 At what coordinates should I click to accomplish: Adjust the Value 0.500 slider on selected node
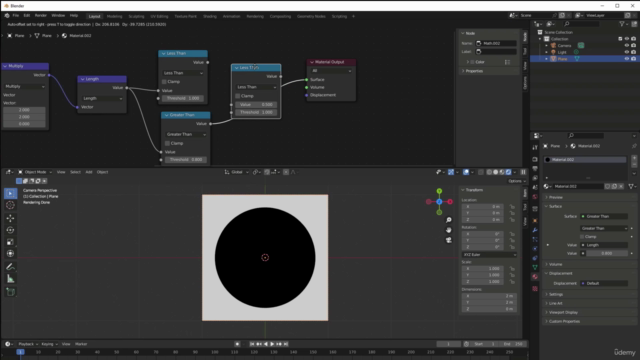coord(256,104)
